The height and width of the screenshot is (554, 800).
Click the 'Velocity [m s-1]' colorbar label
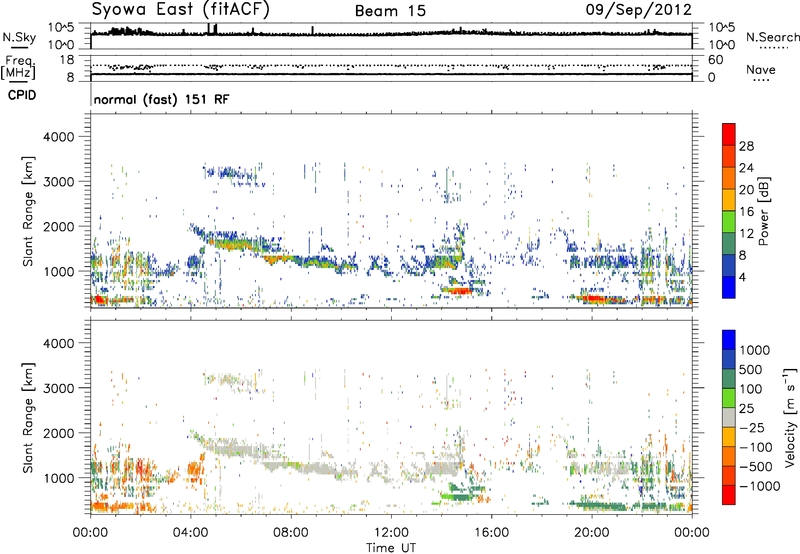click(x=790, y=417)
